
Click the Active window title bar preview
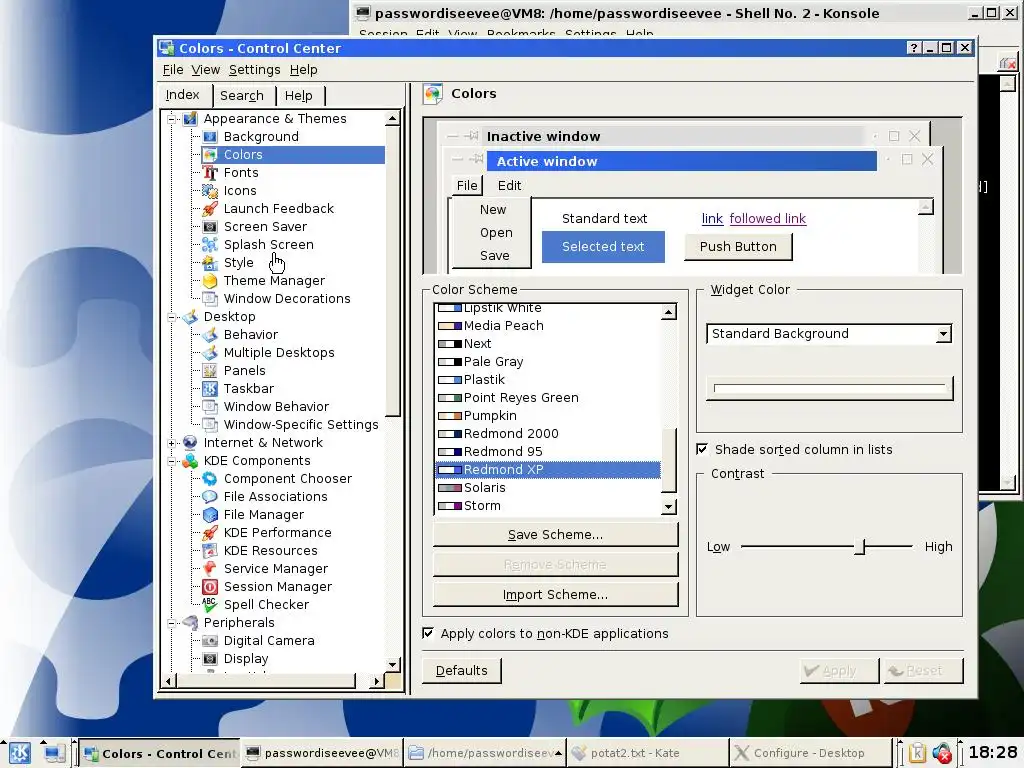681,161
